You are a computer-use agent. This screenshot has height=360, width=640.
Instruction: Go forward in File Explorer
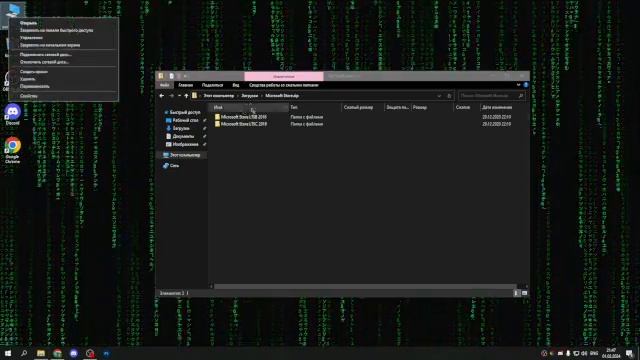(171, 96)
